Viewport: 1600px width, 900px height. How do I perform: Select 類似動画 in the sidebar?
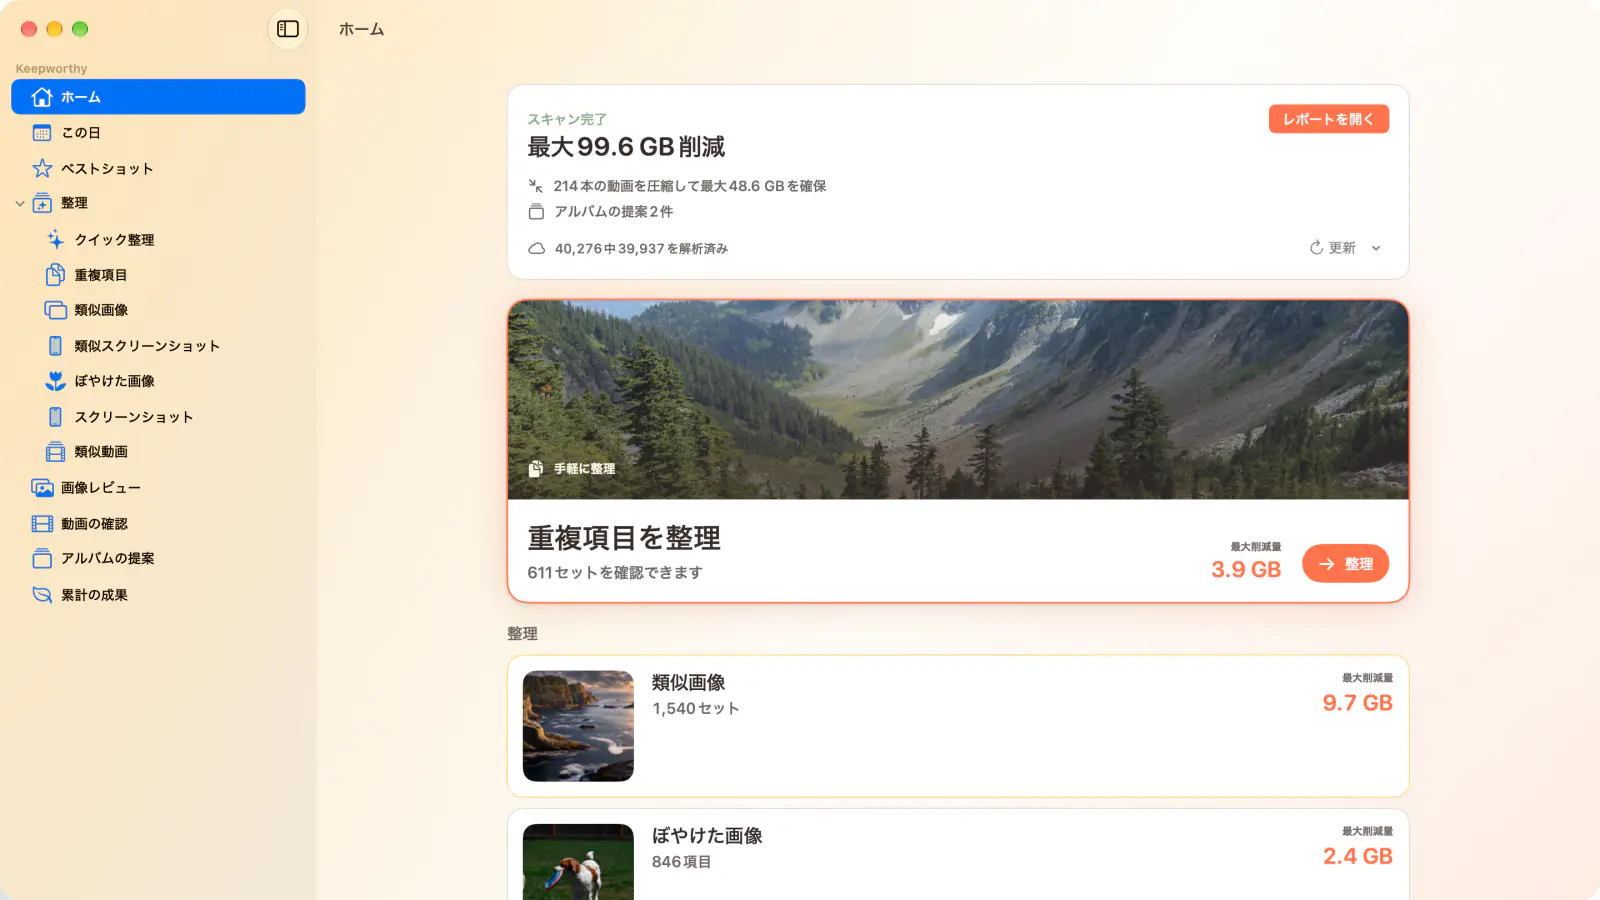[x=158, y=452]
